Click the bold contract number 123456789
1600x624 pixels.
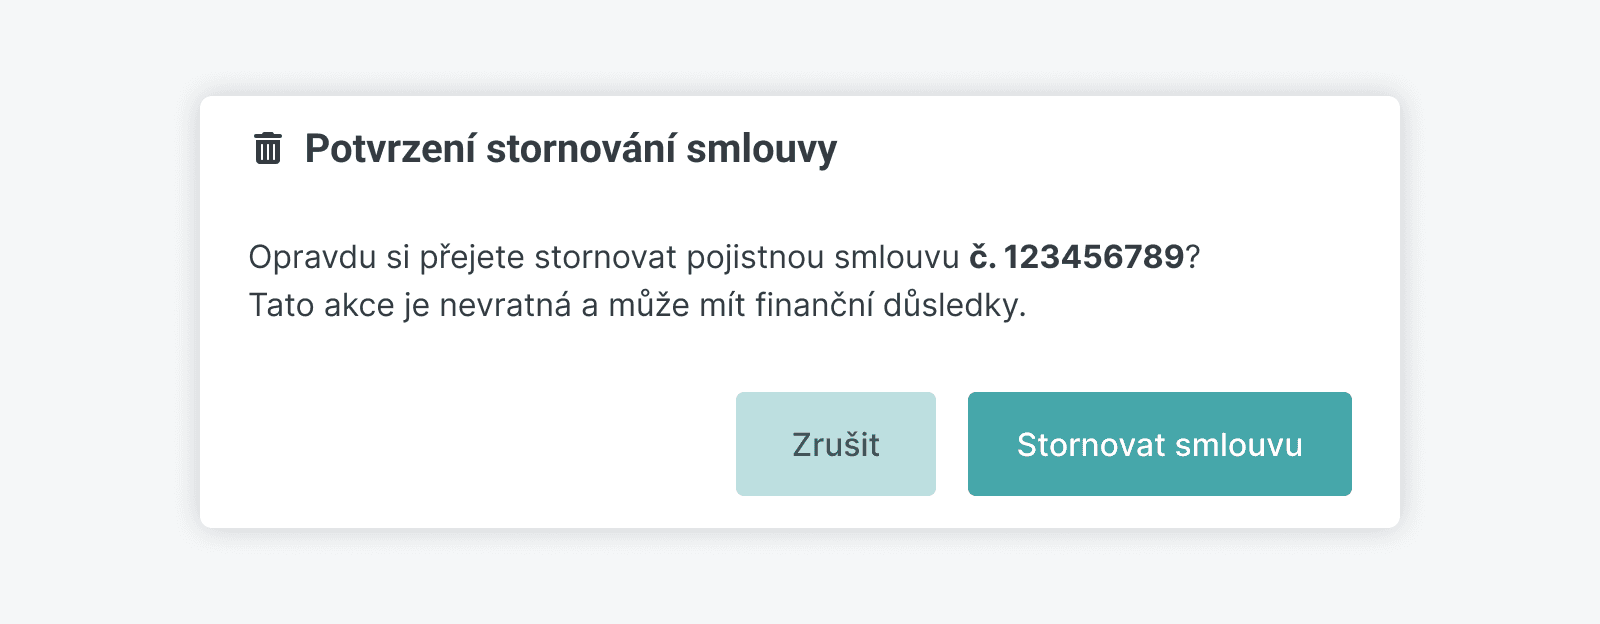[x=1094, y=257]
